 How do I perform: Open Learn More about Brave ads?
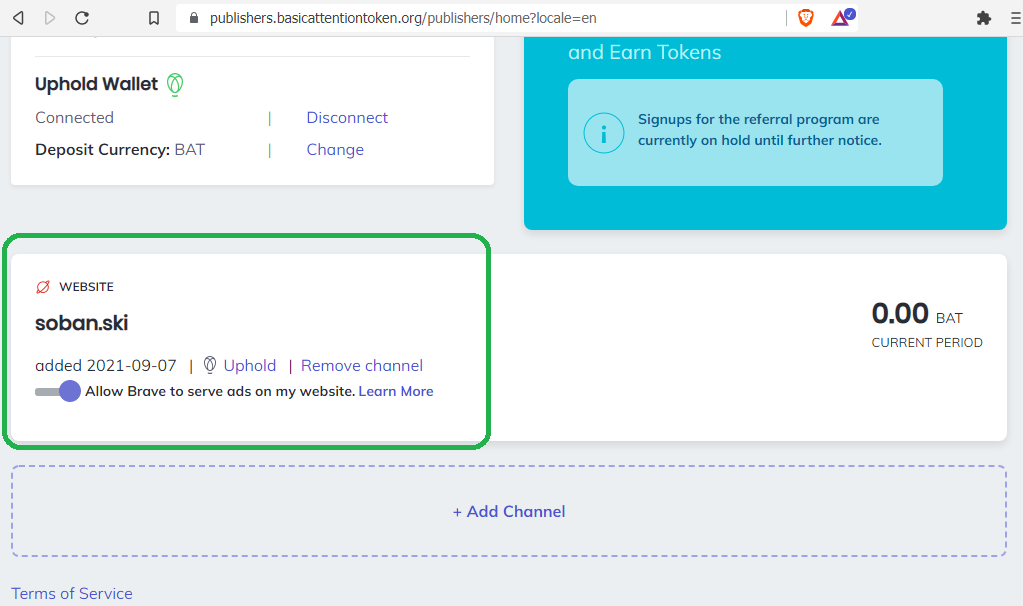[396, 391]
